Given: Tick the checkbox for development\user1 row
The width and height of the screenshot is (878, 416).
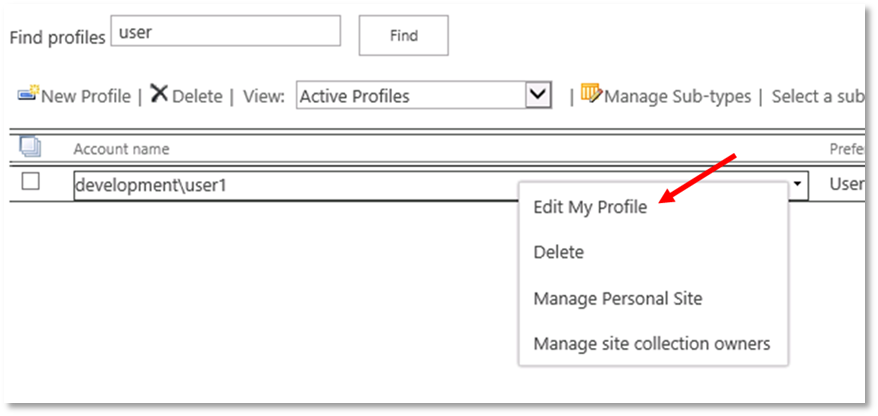Looking at the screenshot, I should (x=31, y=182).
